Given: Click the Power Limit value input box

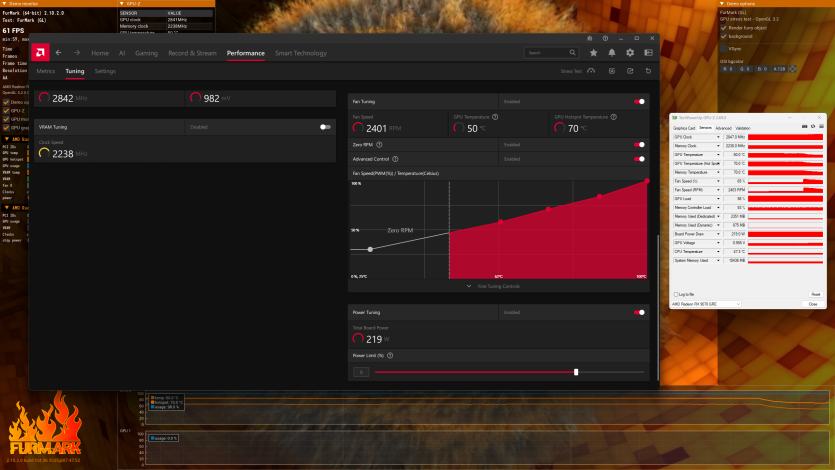Looking at the screenshot, I should click(361, 372).
